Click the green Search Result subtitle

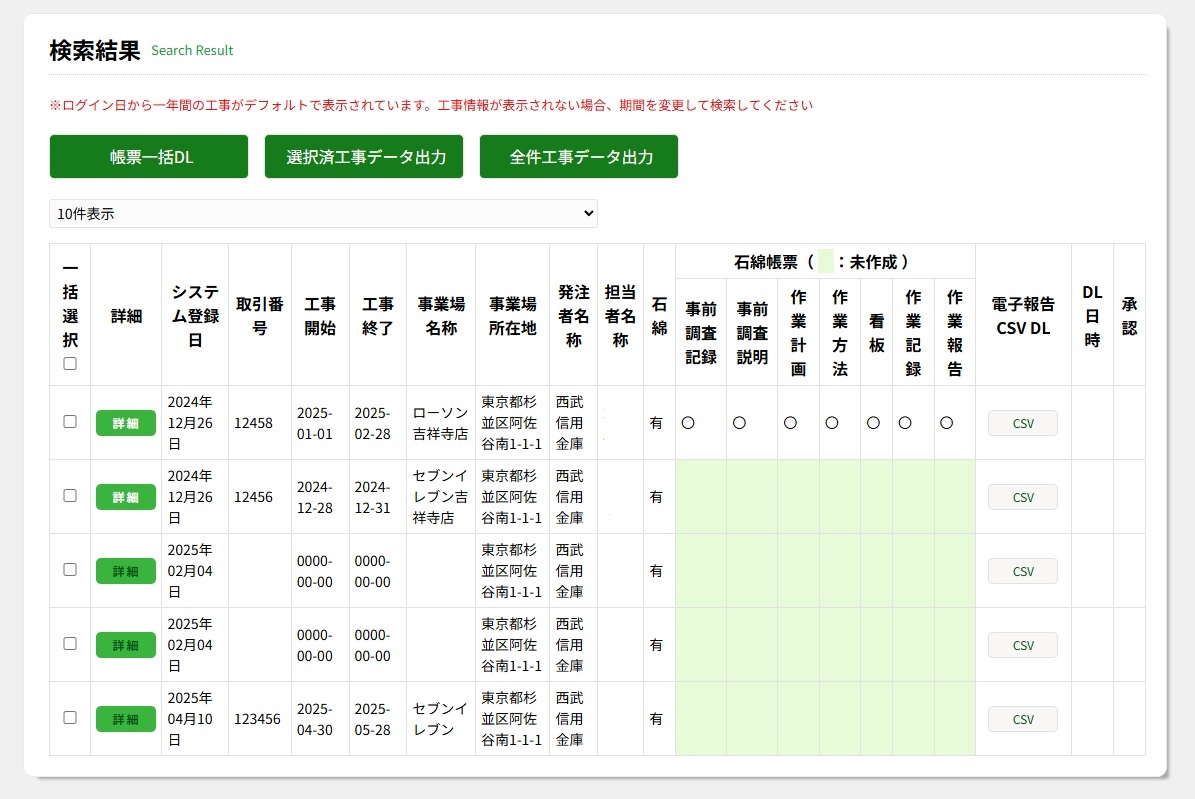coord(192,50)
